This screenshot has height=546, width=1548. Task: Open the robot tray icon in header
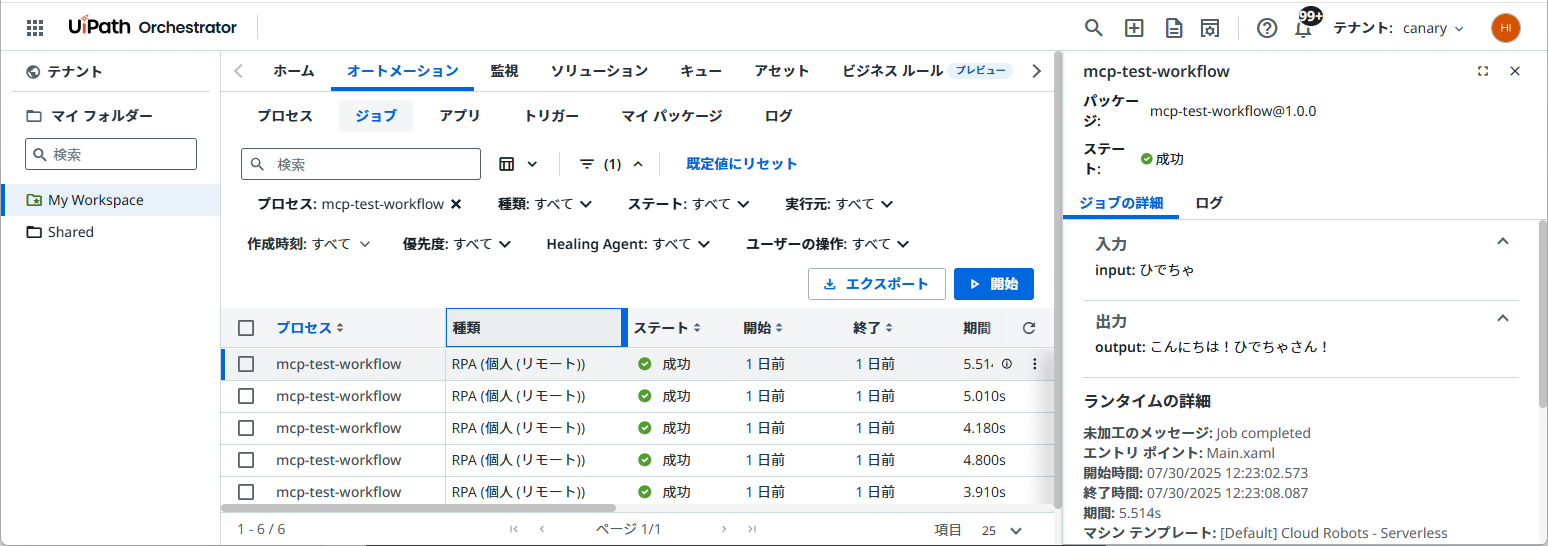(x=1210, y=28)
